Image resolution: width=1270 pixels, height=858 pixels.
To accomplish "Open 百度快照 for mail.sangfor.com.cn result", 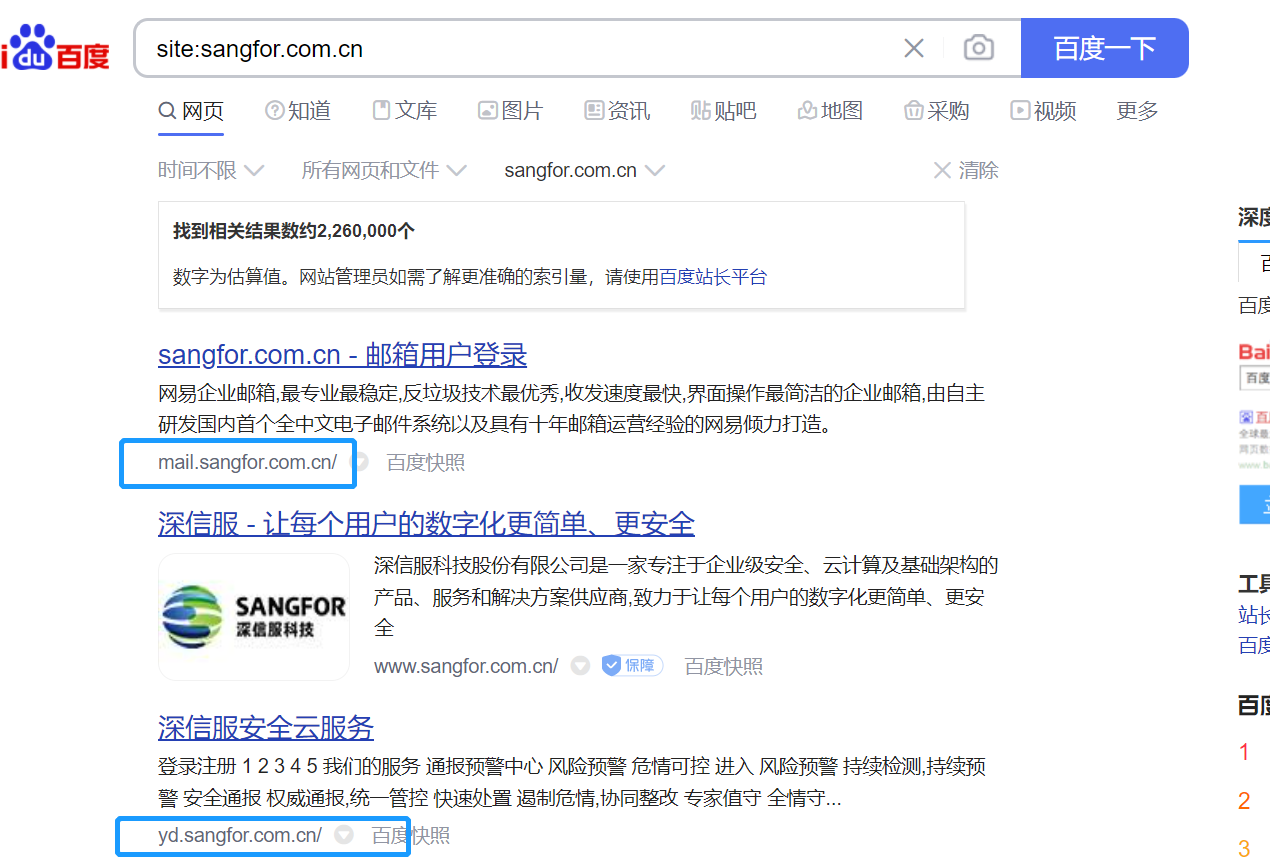I will pos(426,462).
